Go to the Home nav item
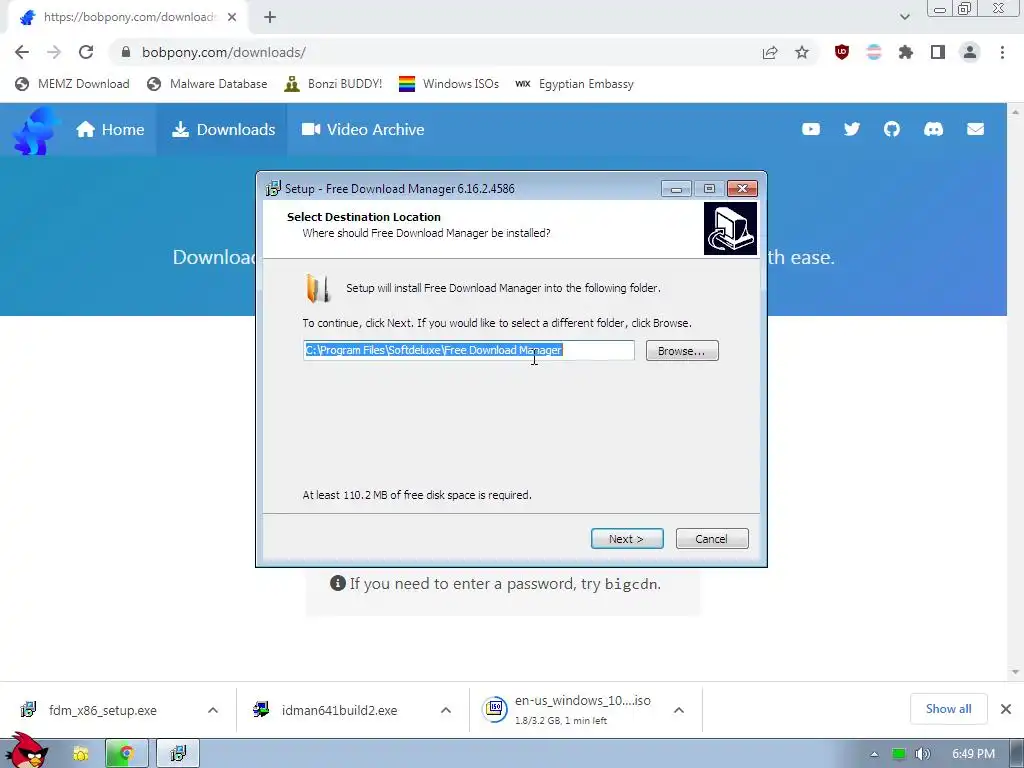The image size is (1024, 768). [x=110, y=129]
